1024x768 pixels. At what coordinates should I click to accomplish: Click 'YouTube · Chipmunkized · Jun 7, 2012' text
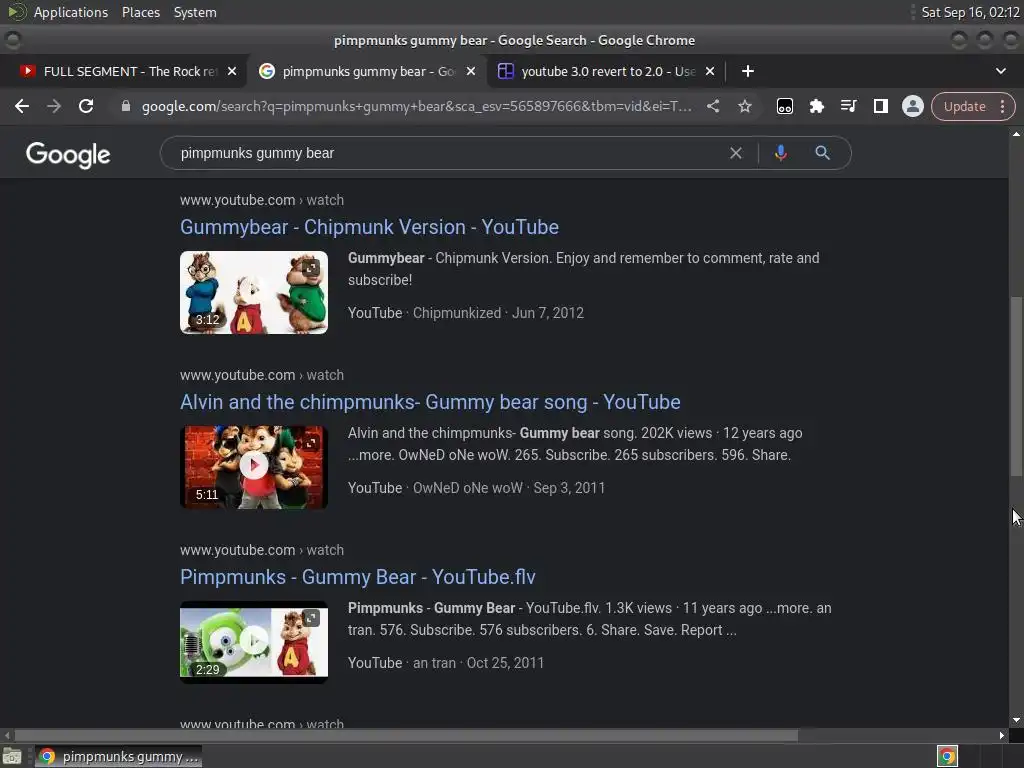click(x=466, y=313)
